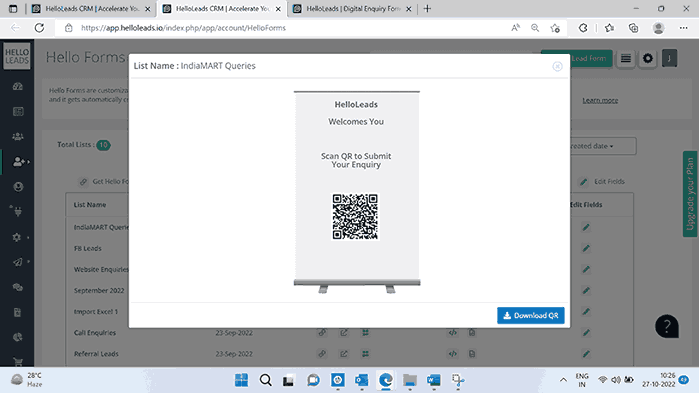Viewport: 699px width, 393px height.
Task: Open the campaigns paper plane icon in sidebar
Action: pyautogui.click(x=18, y=262)
